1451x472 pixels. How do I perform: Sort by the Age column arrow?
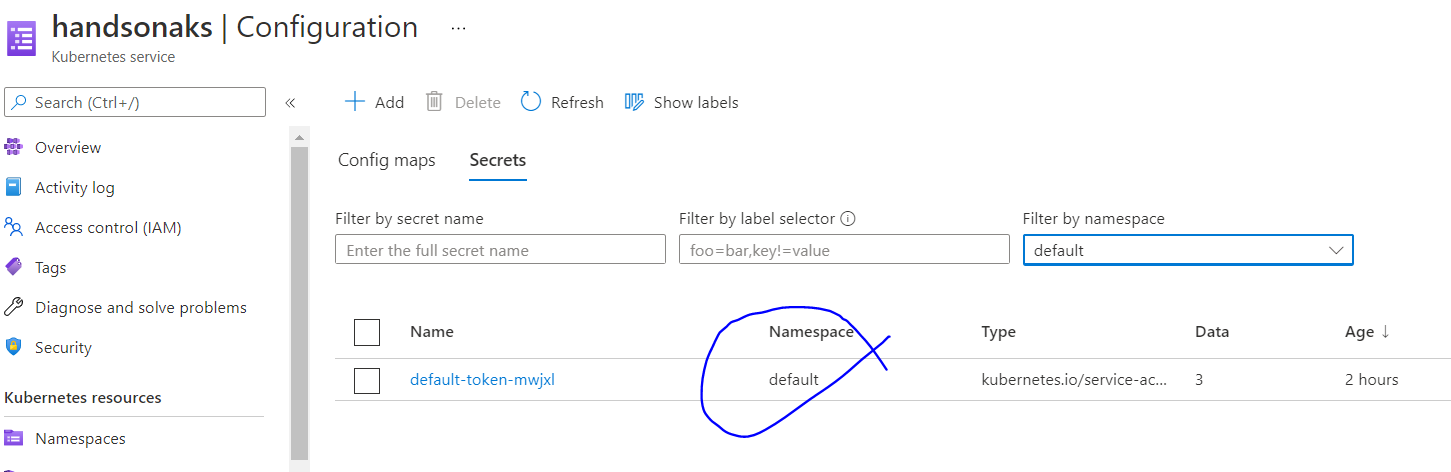tap(1385, 332)
